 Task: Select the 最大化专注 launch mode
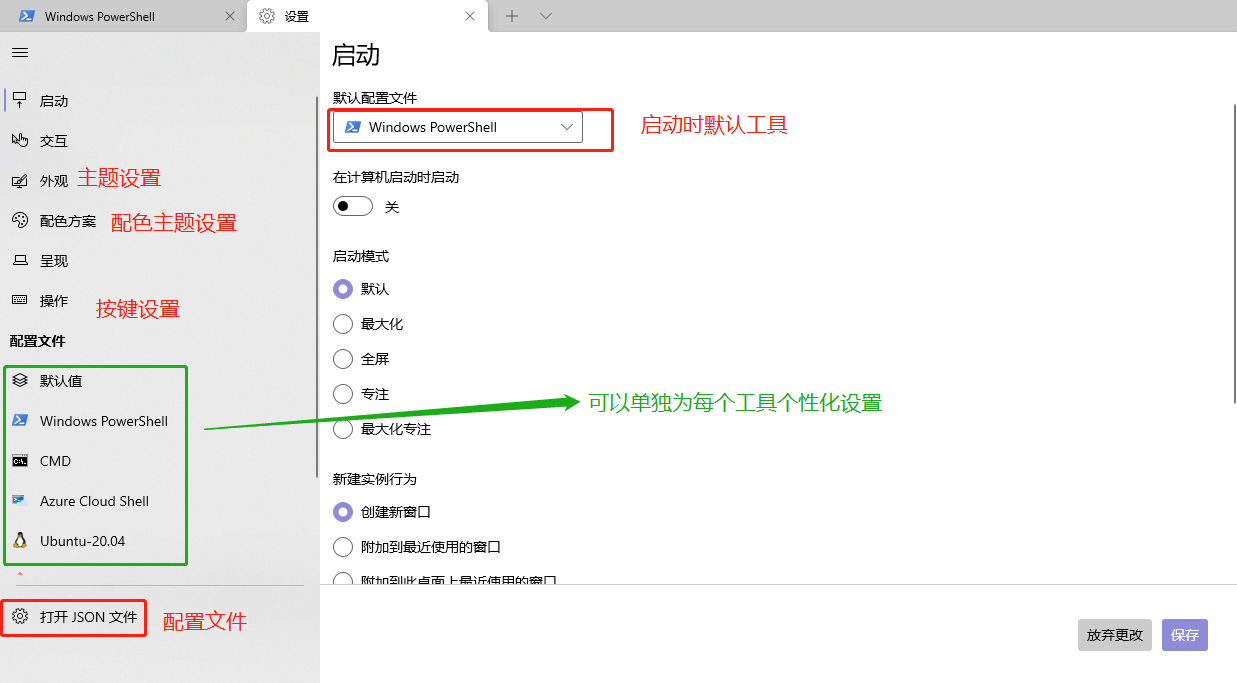point(343,429)
